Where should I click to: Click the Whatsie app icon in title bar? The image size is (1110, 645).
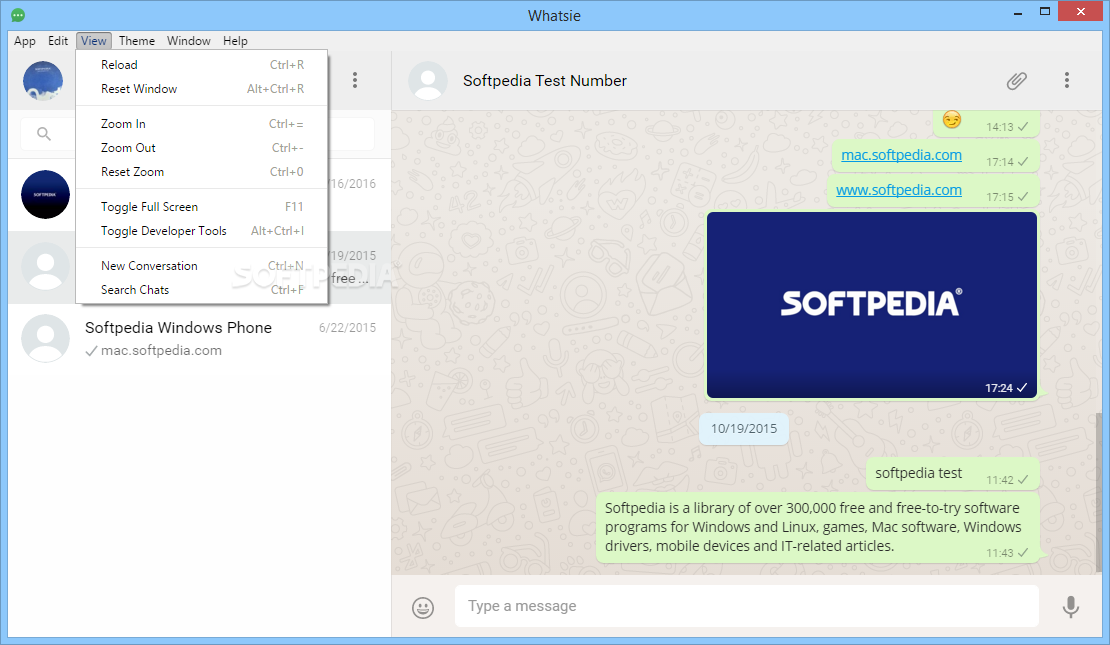18,15
